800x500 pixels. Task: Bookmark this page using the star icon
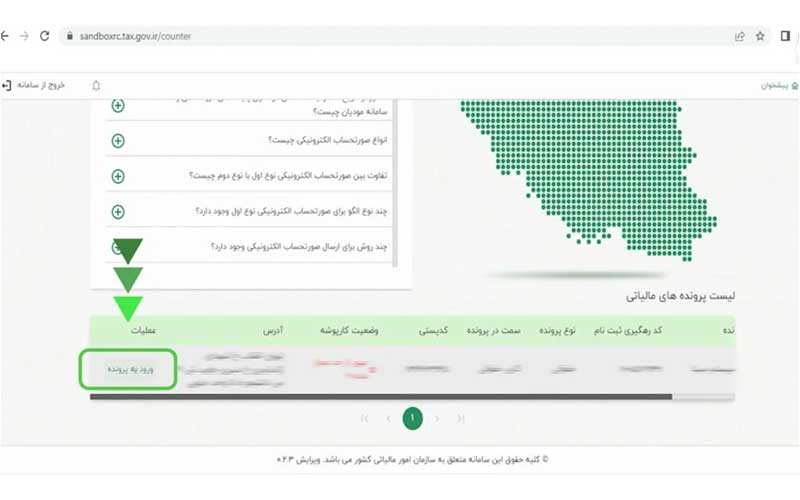pos(760,36)
